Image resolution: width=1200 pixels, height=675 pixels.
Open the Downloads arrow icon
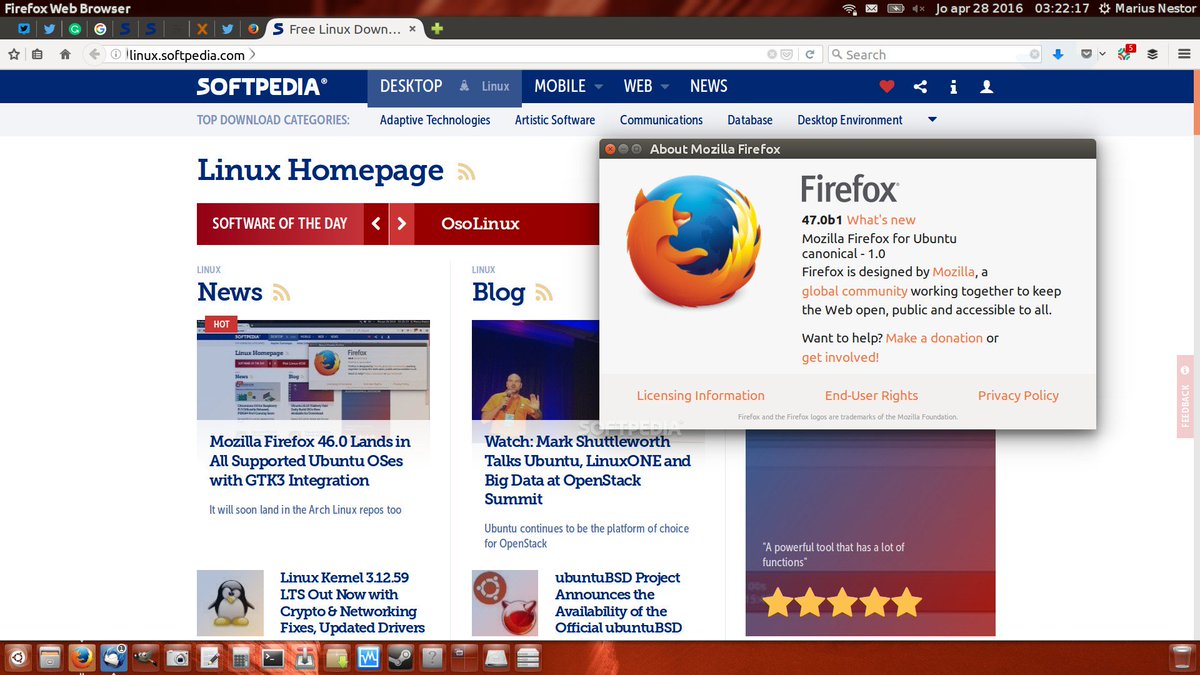(1058, 55)
